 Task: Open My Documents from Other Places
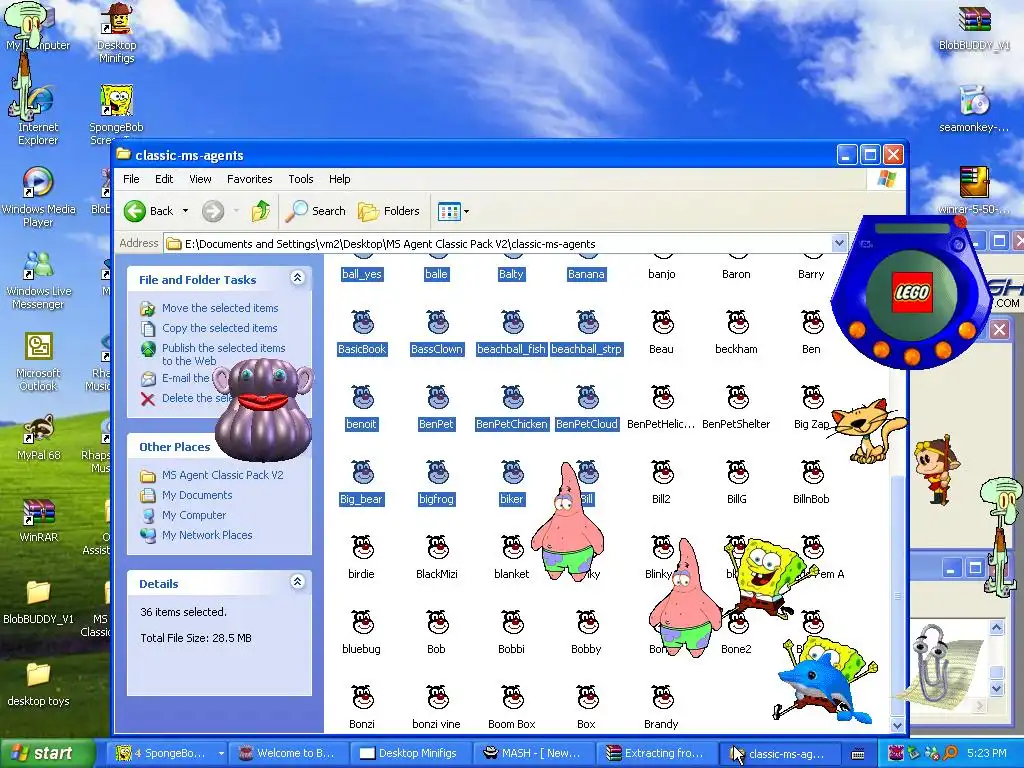[x=197, y=495]
